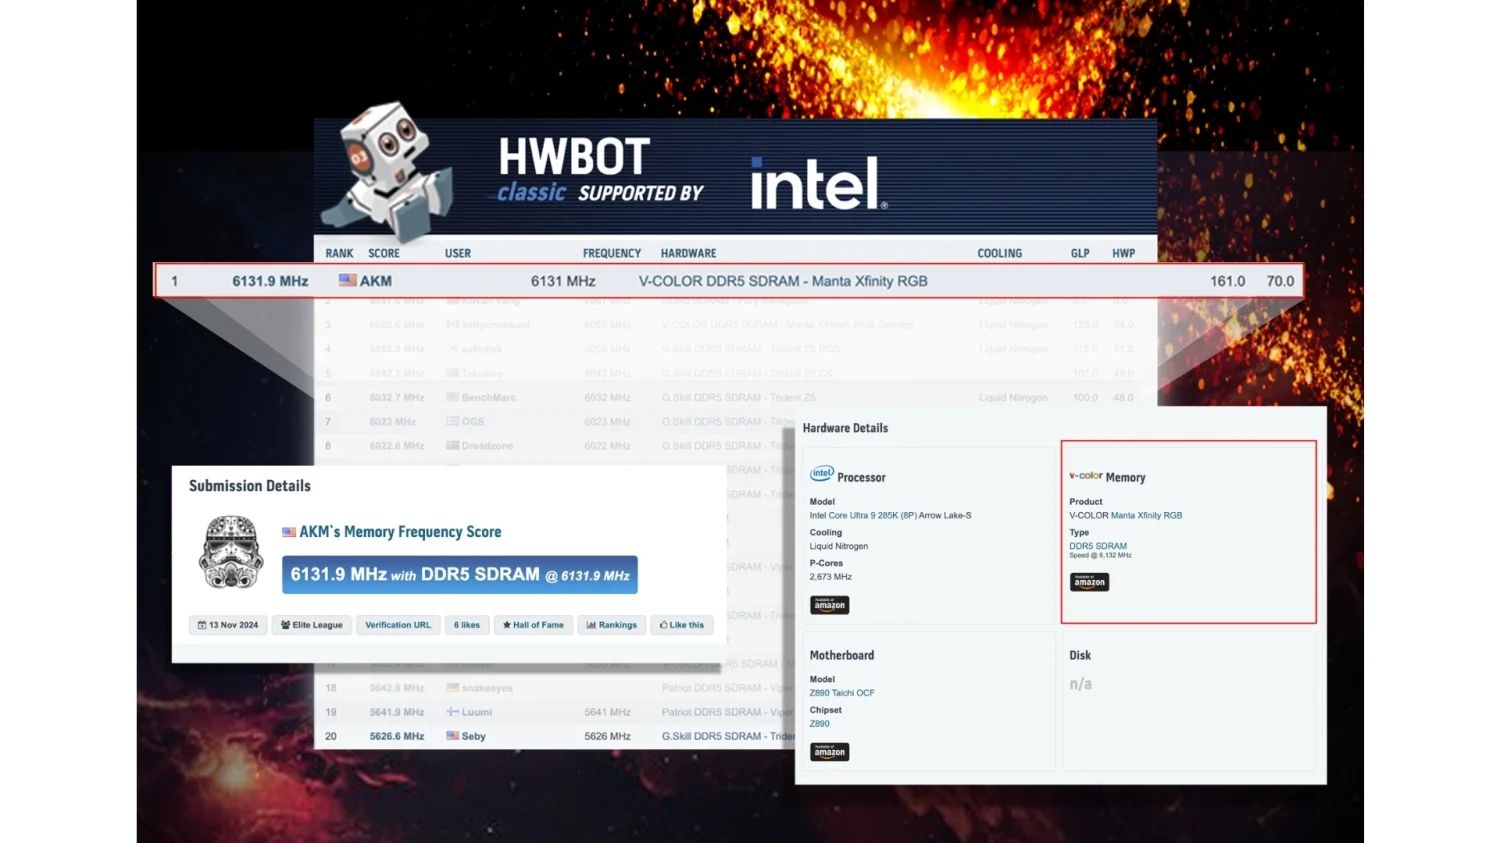
Task: Click the flag icon next to BenchMarc in row 6
Action: click(452, 397)
